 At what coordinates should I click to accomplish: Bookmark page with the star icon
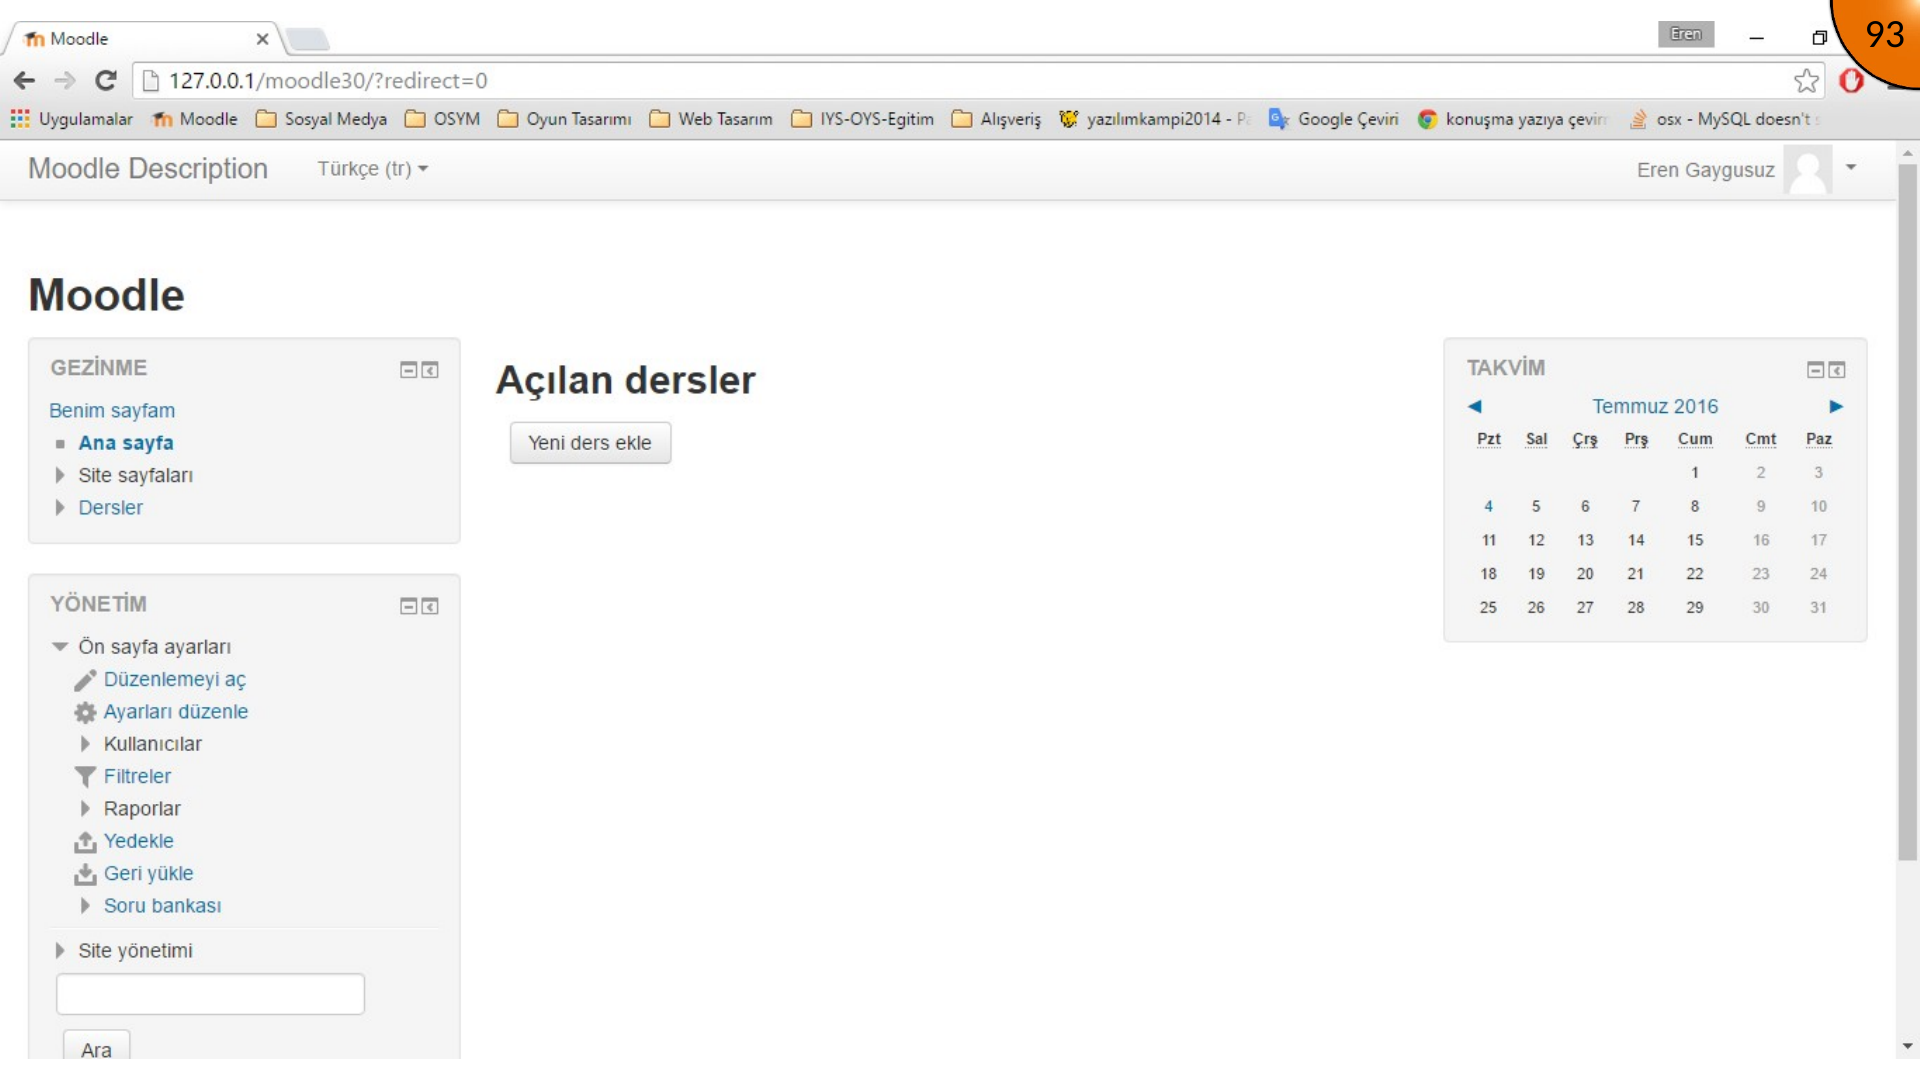coord(1806,80)
